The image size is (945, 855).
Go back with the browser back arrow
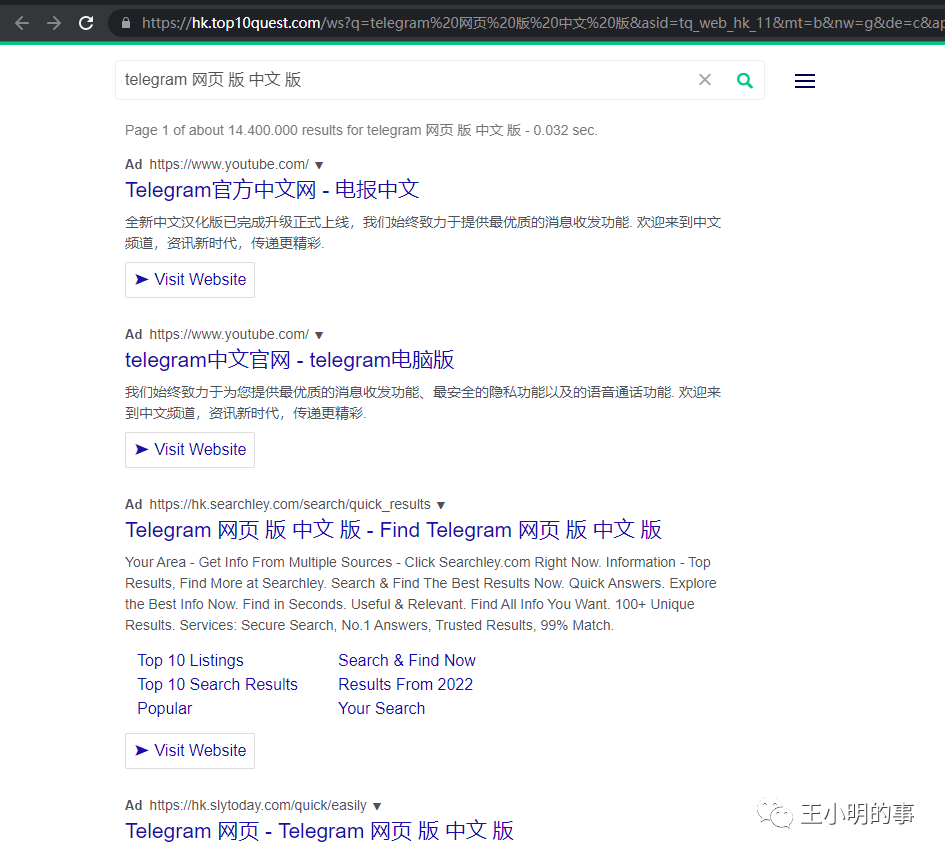[22, 23]
